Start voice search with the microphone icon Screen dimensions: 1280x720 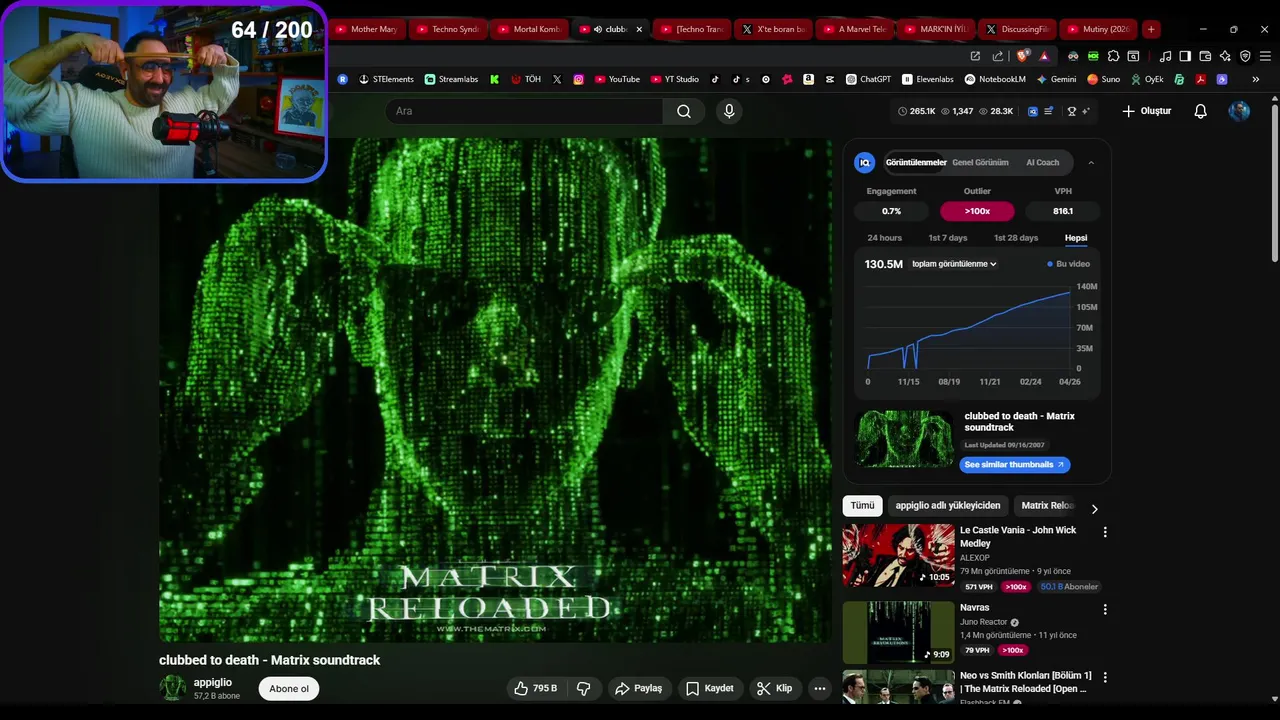[729, 111]
